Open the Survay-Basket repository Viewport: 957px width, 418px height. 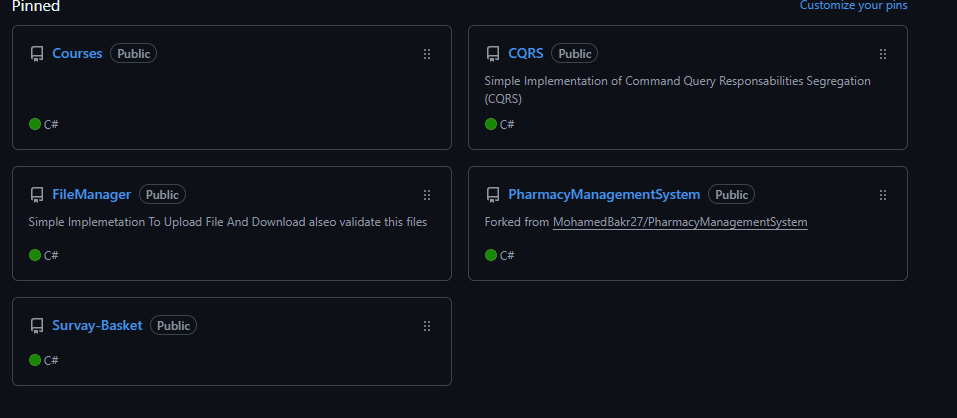(97, 325)
